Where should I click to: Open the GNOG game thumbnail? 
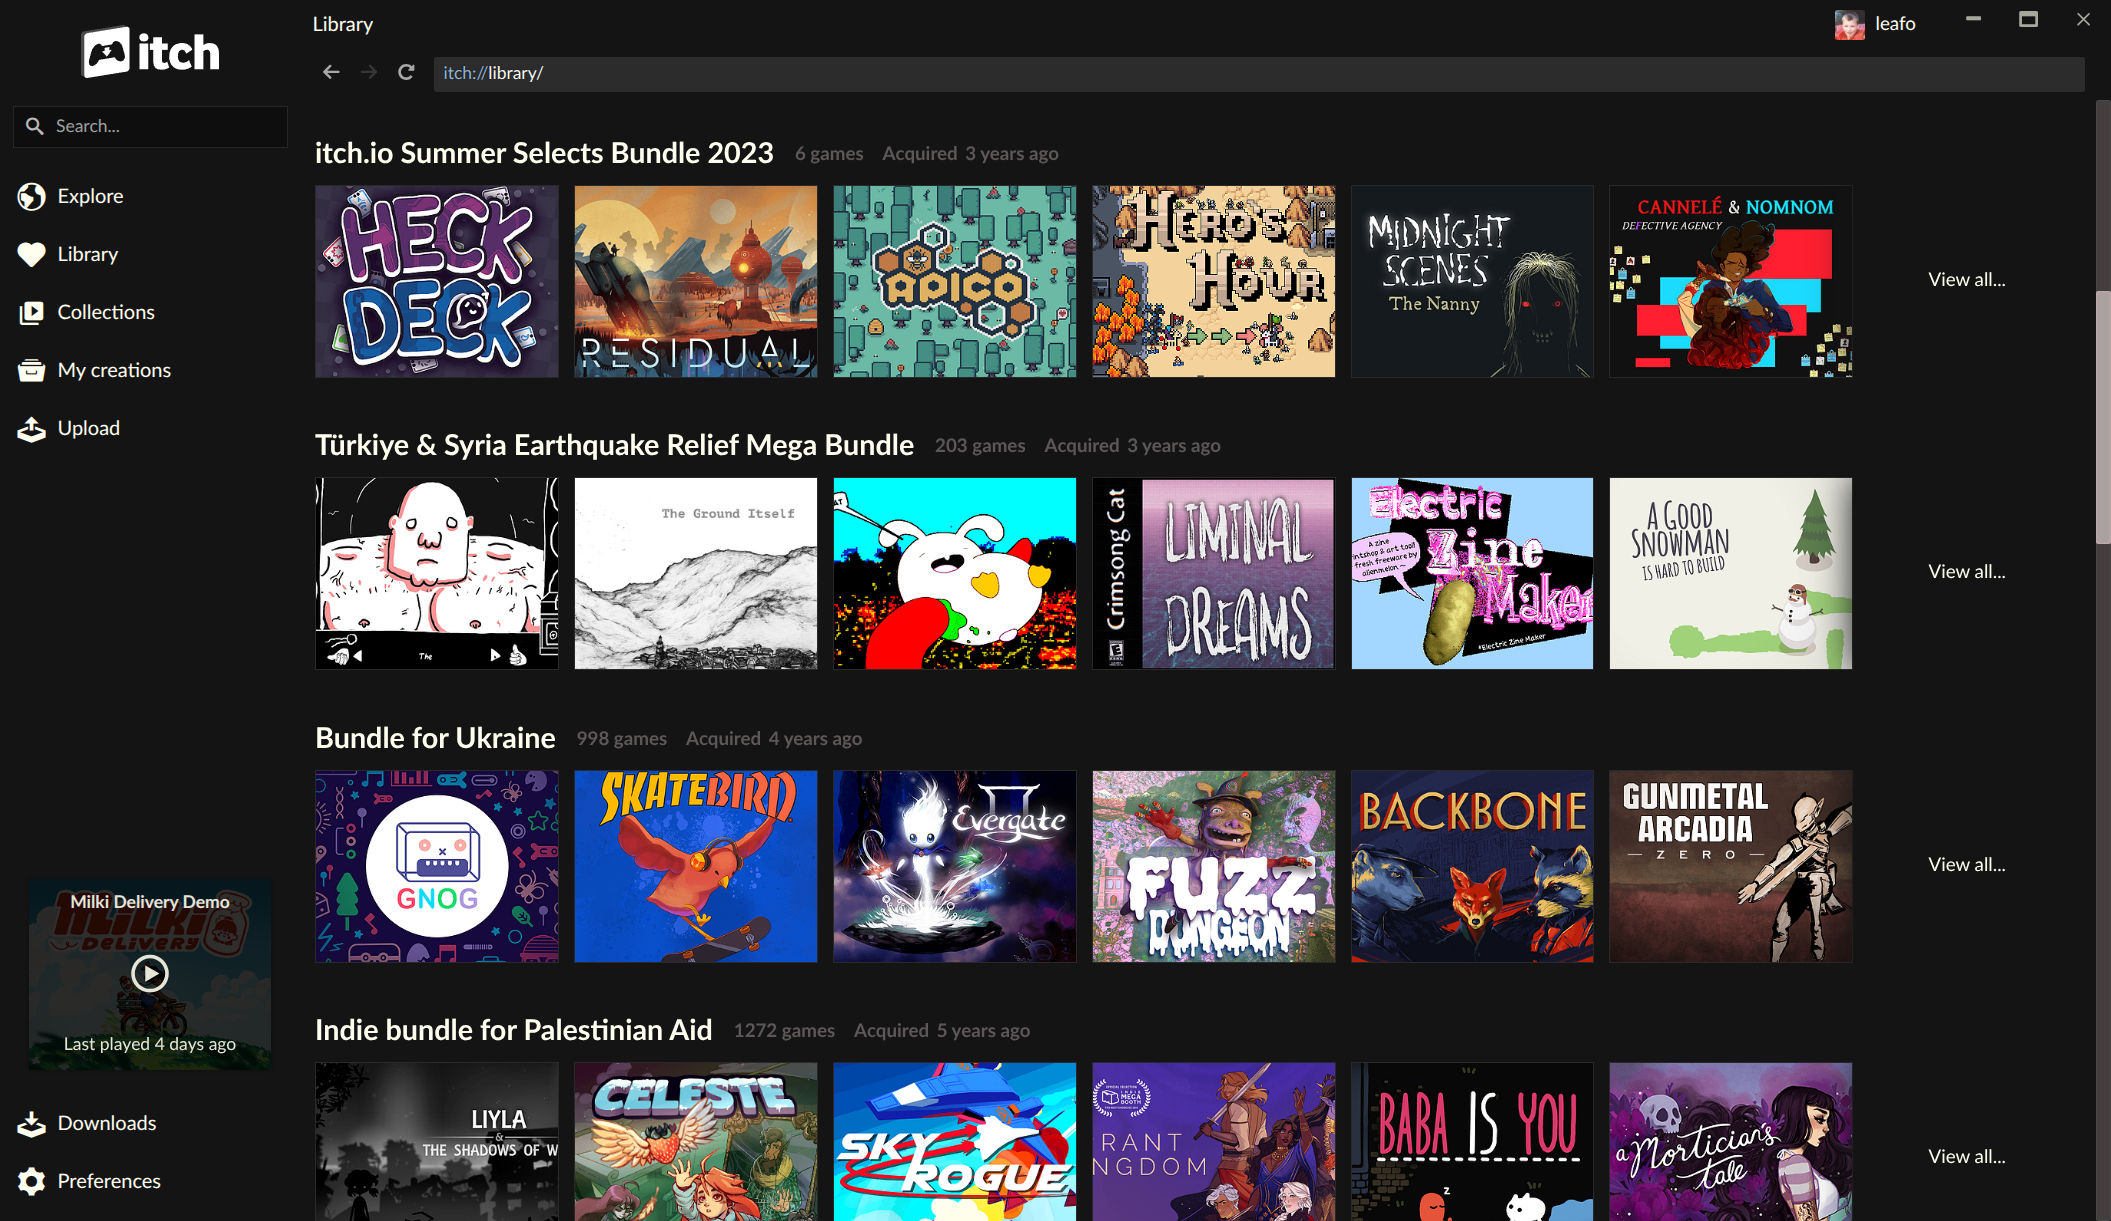[x=437, y=866]
